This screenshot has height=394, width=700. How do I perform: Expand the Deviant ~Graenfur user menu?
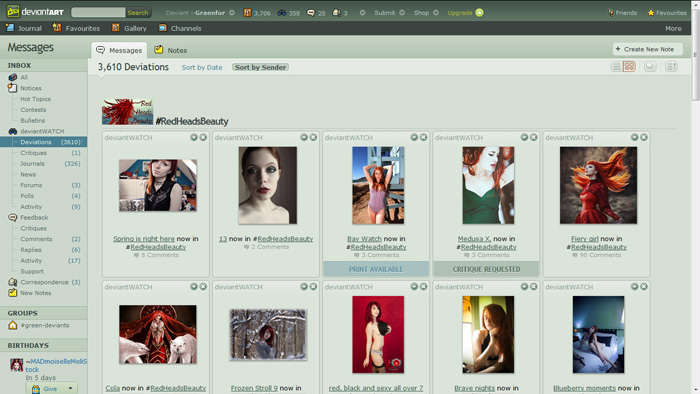click(232, 12)
